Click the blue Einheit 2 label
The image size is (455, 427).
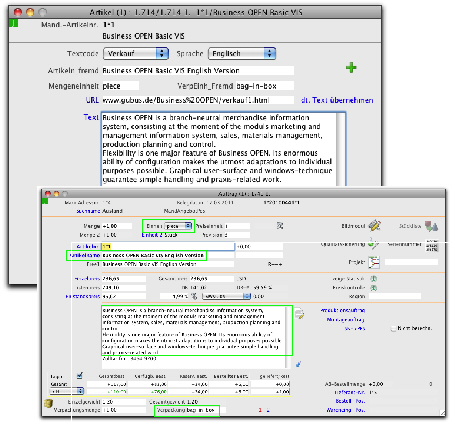click(x=153, y=235)
